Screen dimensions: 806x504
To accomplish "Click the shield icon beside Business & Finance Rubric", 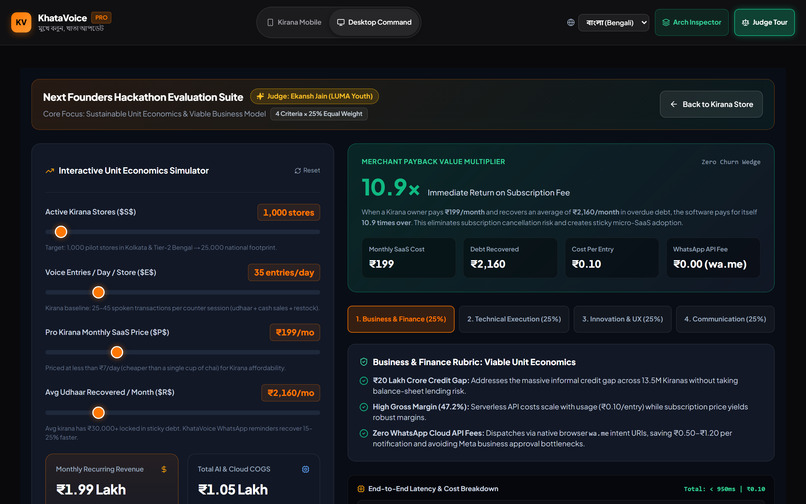I will coord(363,362).
